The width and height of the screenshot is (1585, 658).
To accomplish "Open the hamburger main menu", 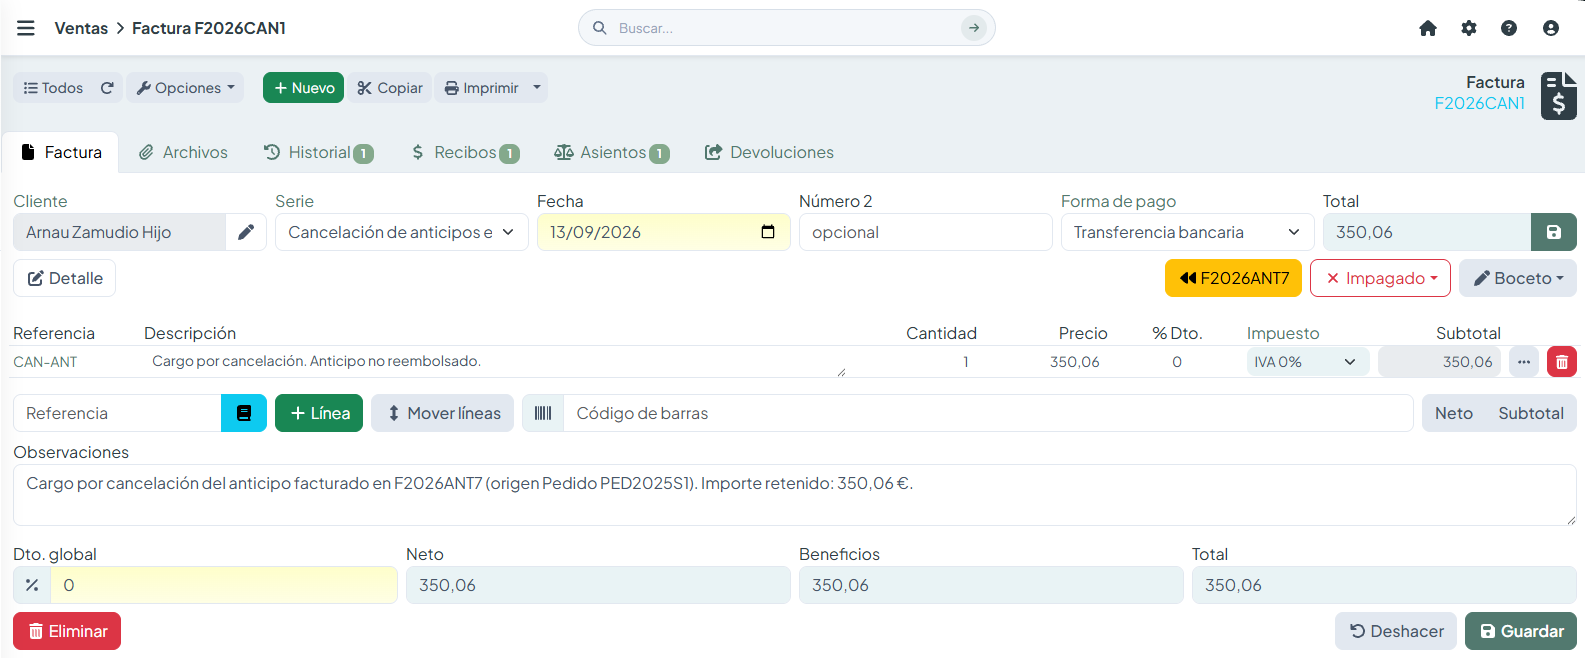I will (26, 28).
